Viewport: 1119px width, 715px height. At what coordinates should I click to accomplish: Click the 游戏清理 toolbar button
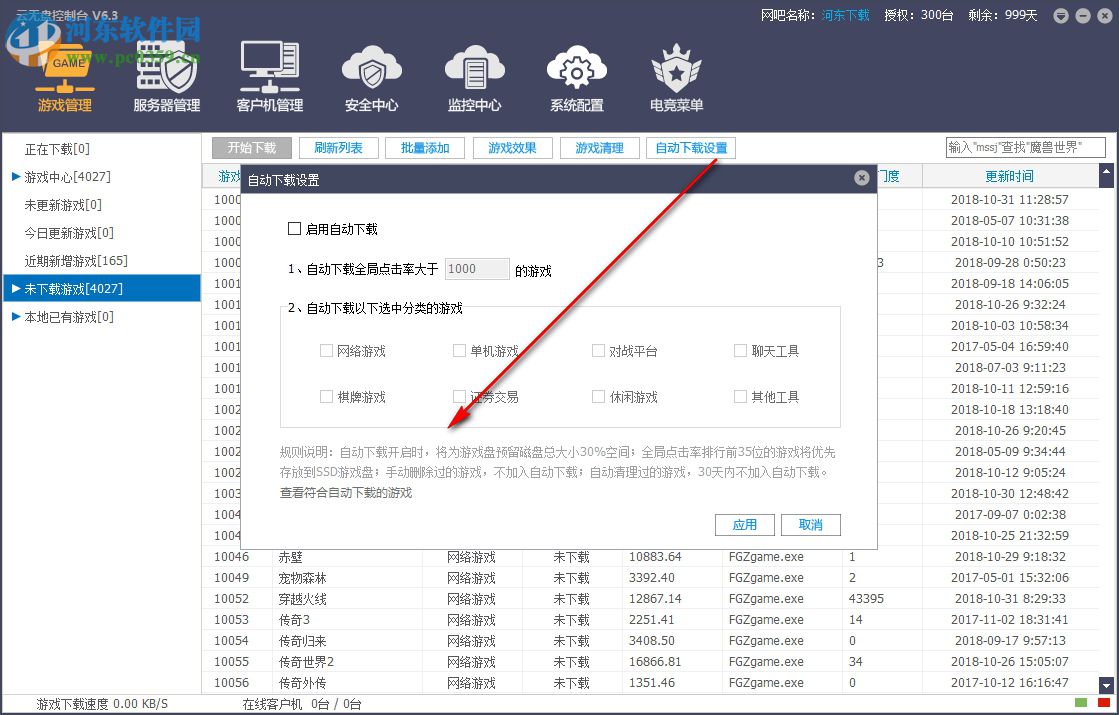(x=598, y=147)
